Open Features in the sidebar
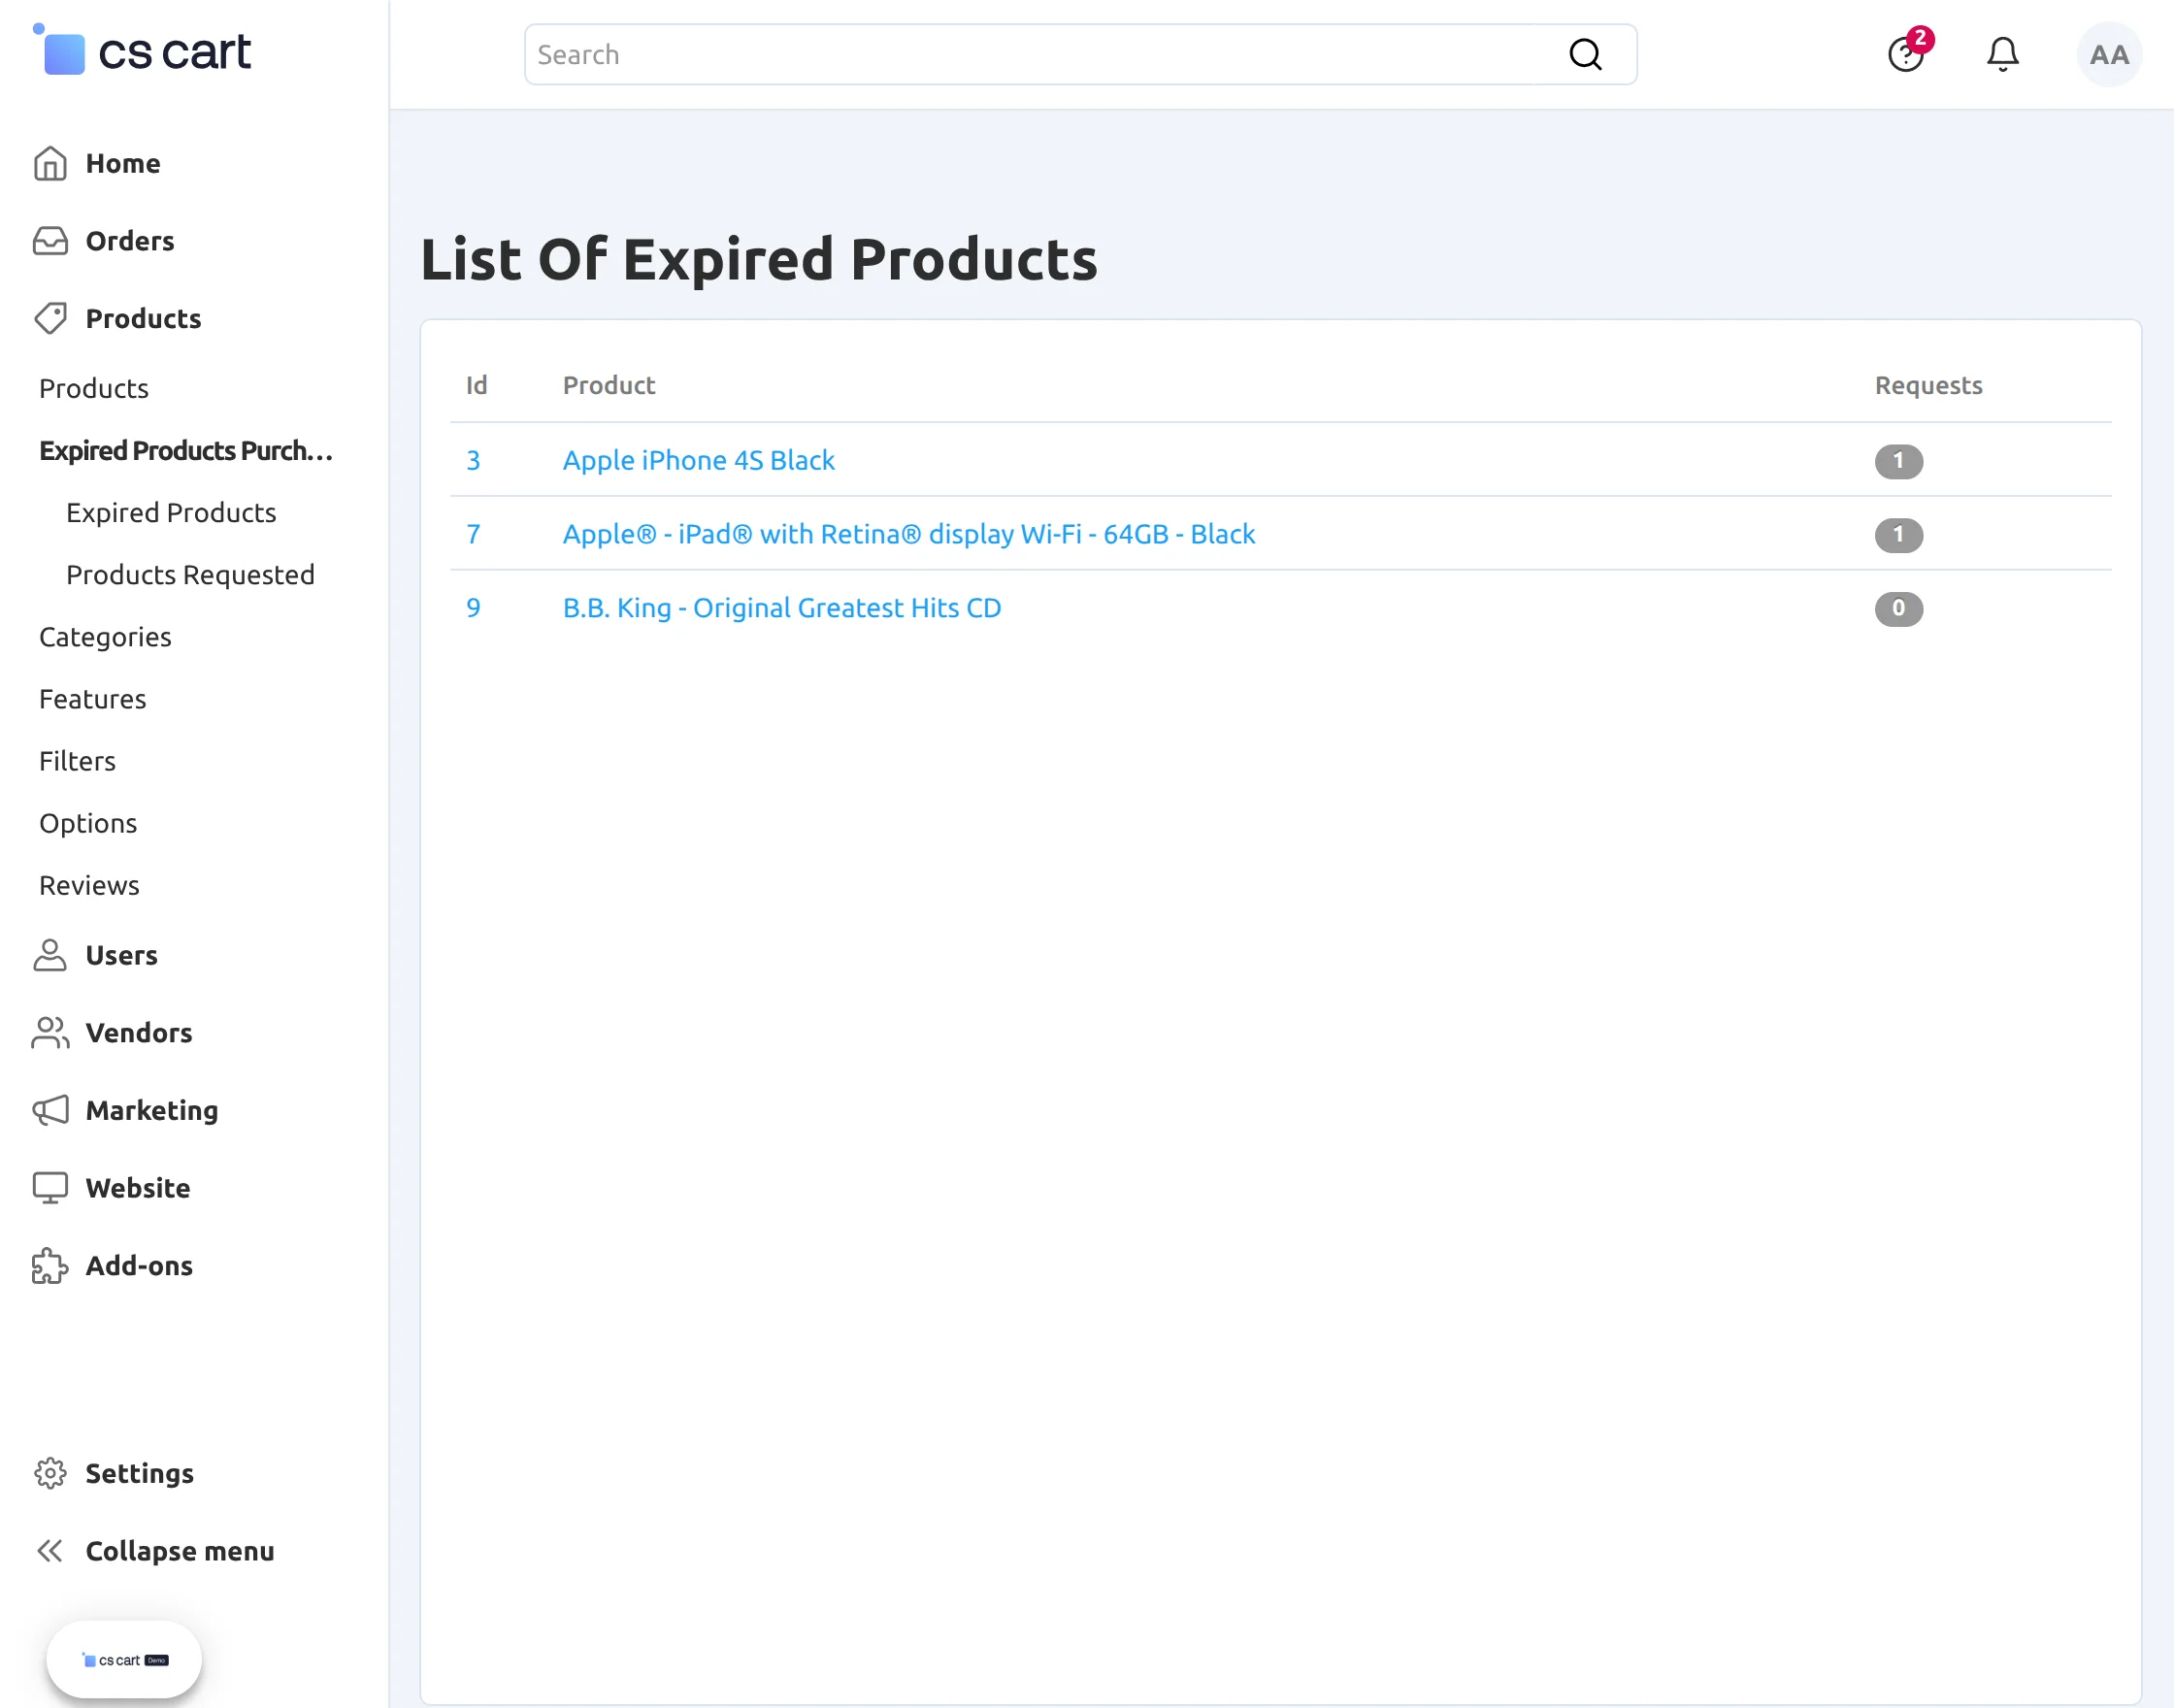Viewport: 2174px width, 1708px height. click(93, 699)
